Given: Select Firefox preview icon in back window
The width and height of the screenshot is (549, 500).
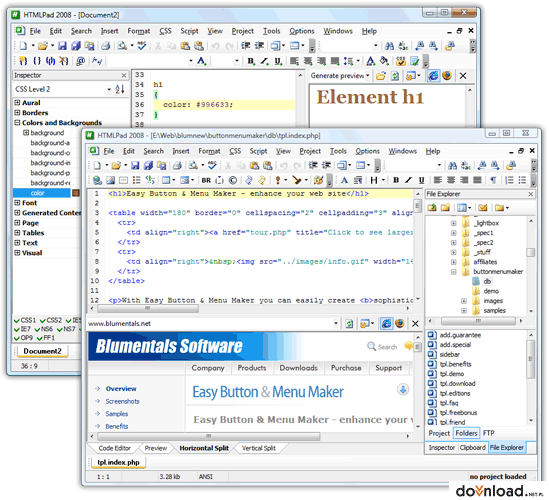Looking at the screenshot, I should pos(447,75).
